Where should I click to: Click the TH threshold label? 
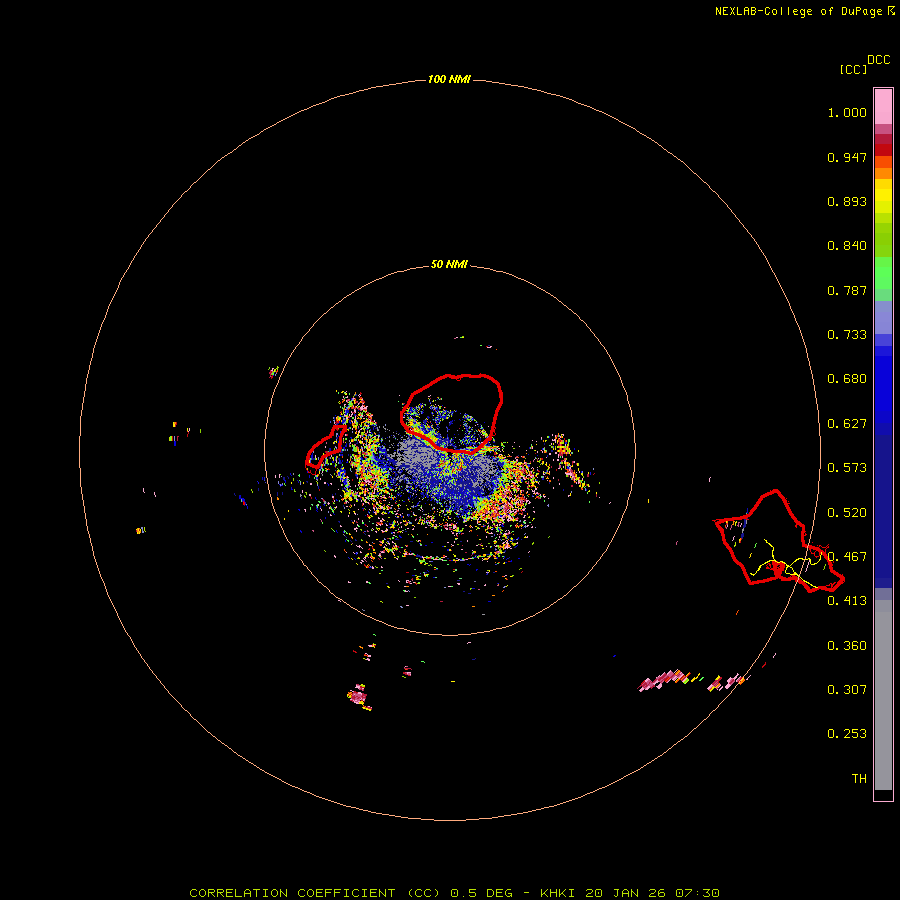(859, 779)
